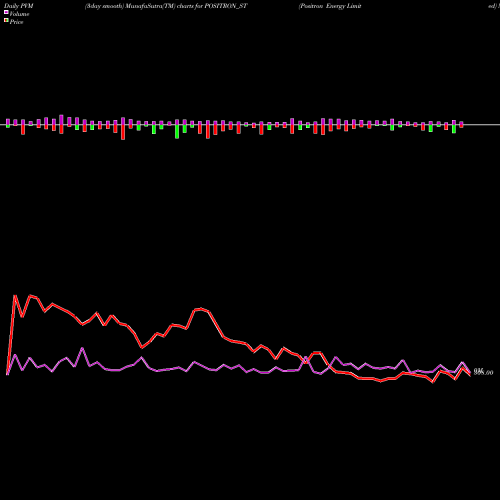
Task: Click the Volume legend color swatch
Action: 6,12
